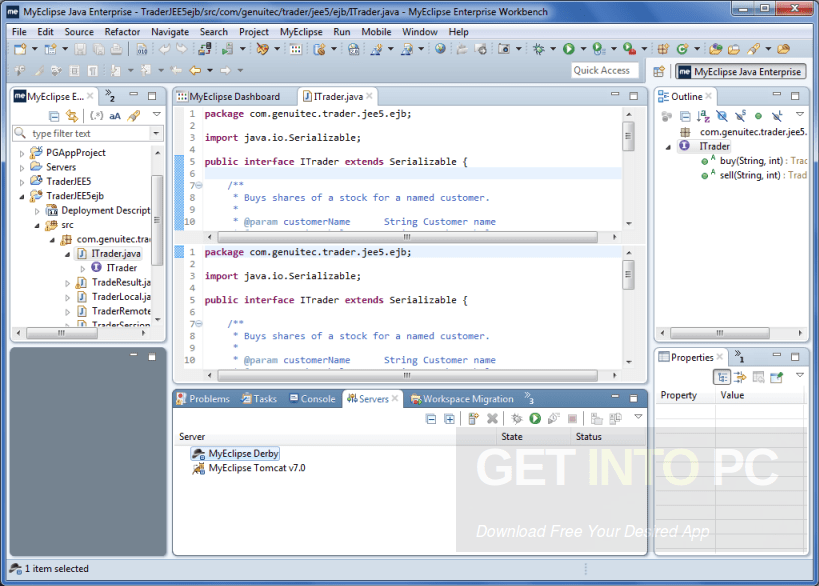Screen dimensions: 819x586
Task: Click the snapshot camera toolbar icon
Action: 504,49
